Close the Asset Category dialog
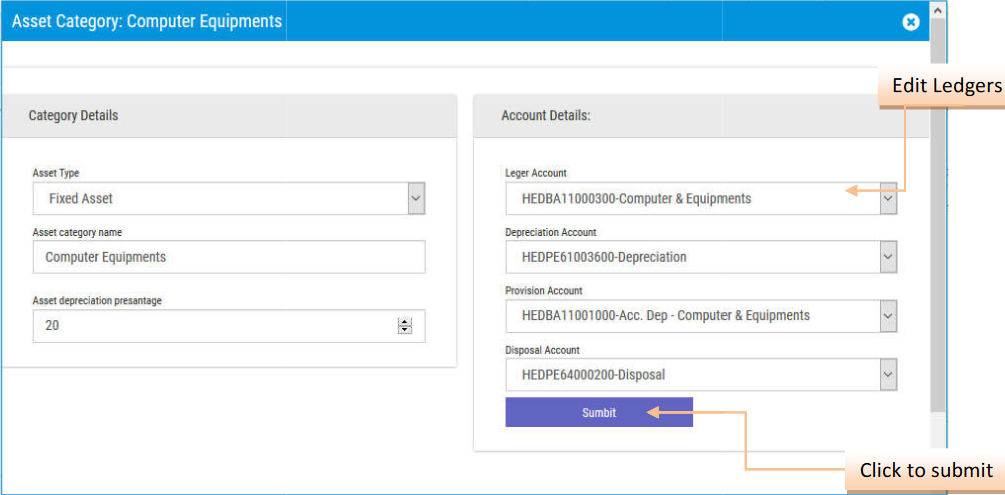The image size is (1005, 495). pyautogui.click(x=910, y=22)
